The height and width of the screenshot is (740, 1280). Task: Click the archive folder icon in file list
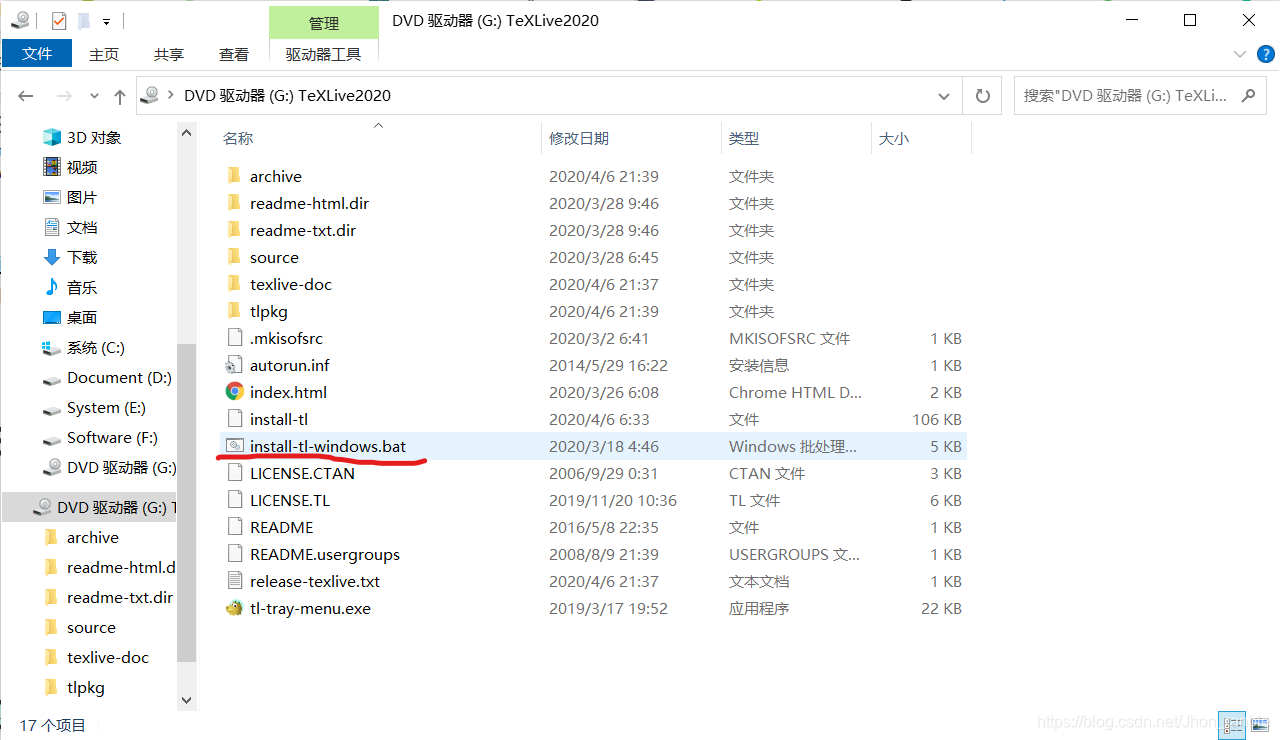click(234, 176)
